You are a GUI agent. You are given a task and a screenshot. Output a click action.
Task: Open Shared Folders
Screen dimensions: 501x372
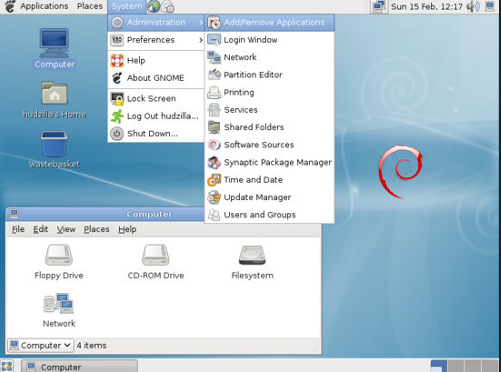270,127
